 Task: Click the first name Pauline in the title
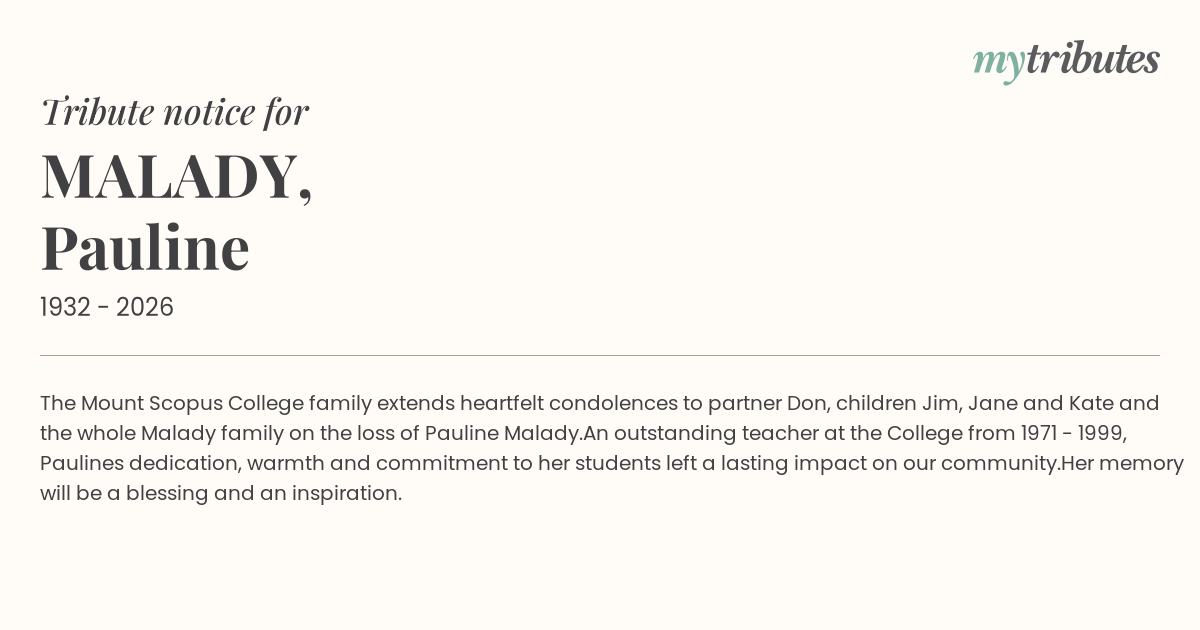pos(145,248)
